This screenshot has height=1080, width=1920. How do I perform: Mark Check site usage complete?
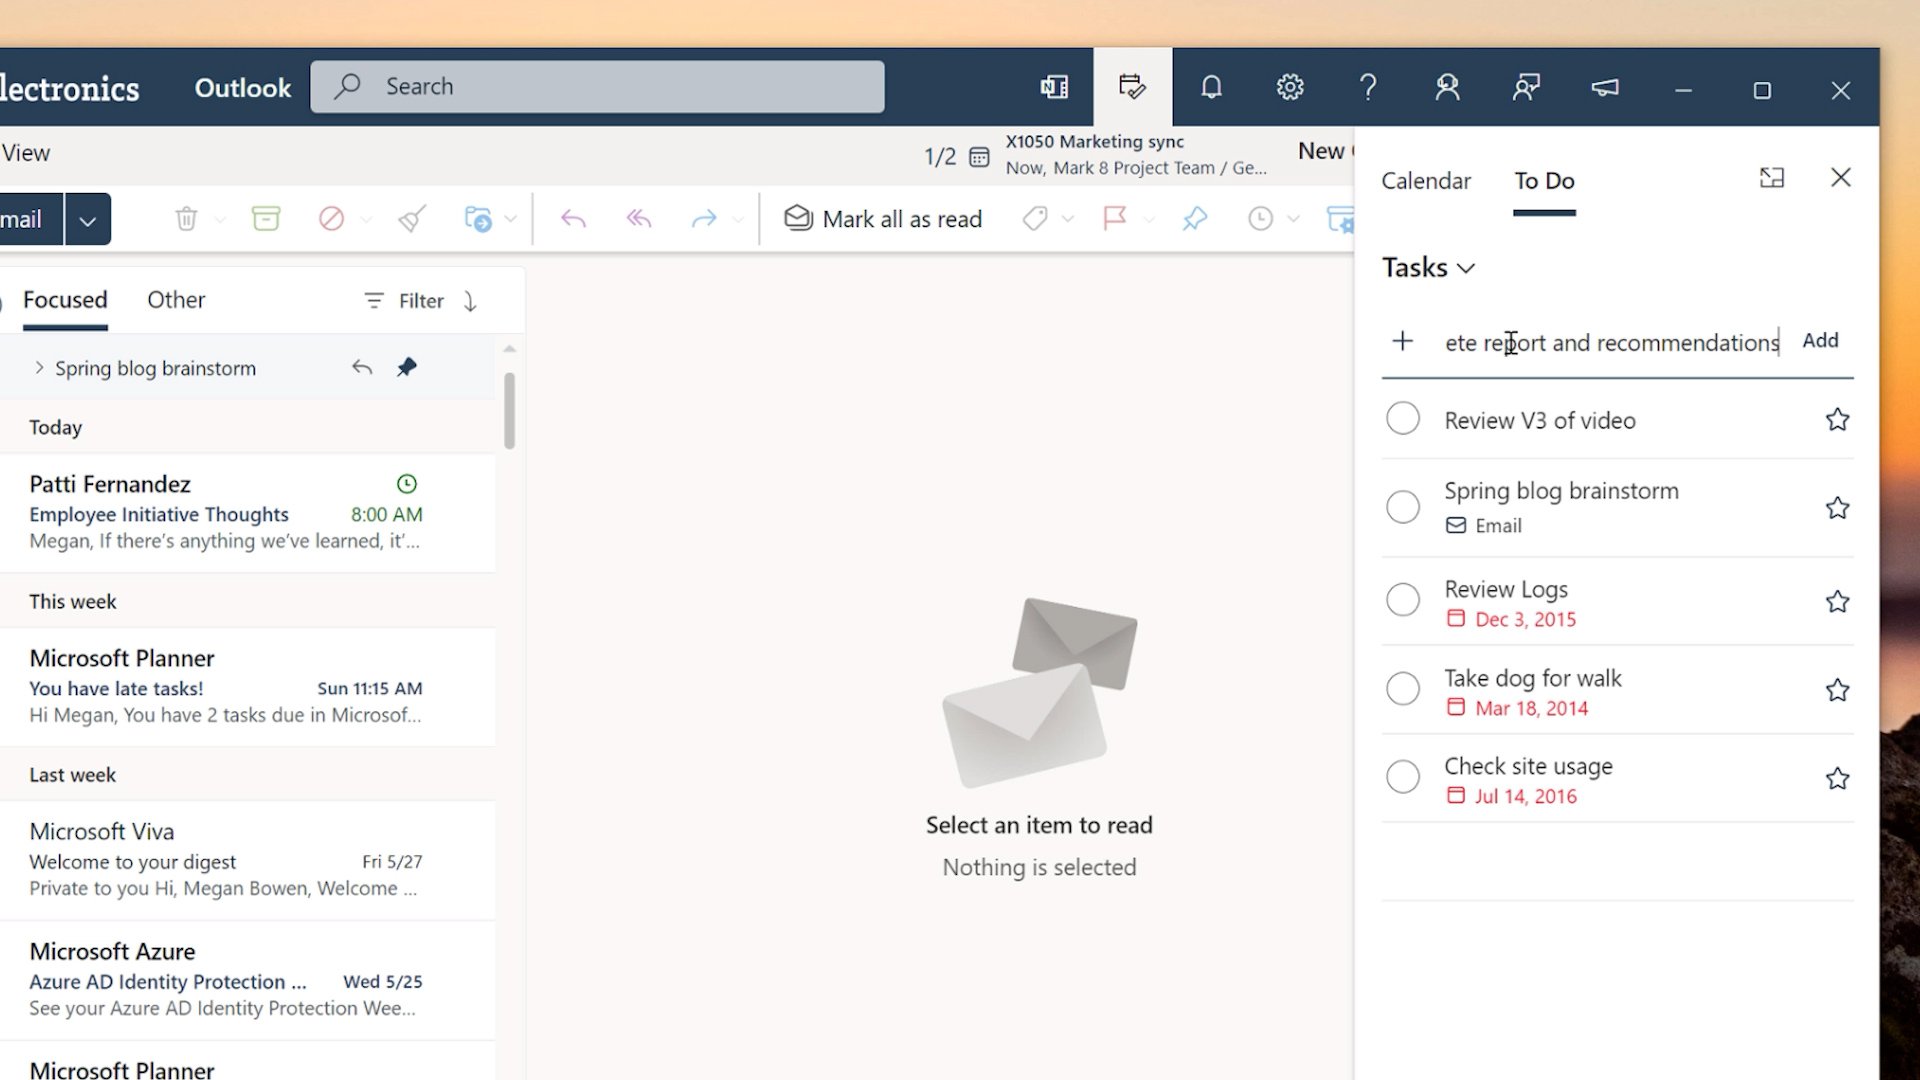click(x=1402, y=777)
